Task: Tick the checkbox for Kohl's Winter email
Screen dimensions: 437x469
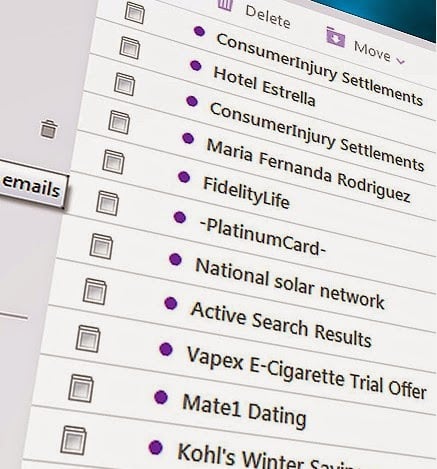Action: pyautogui.click(x=73, y=441)
